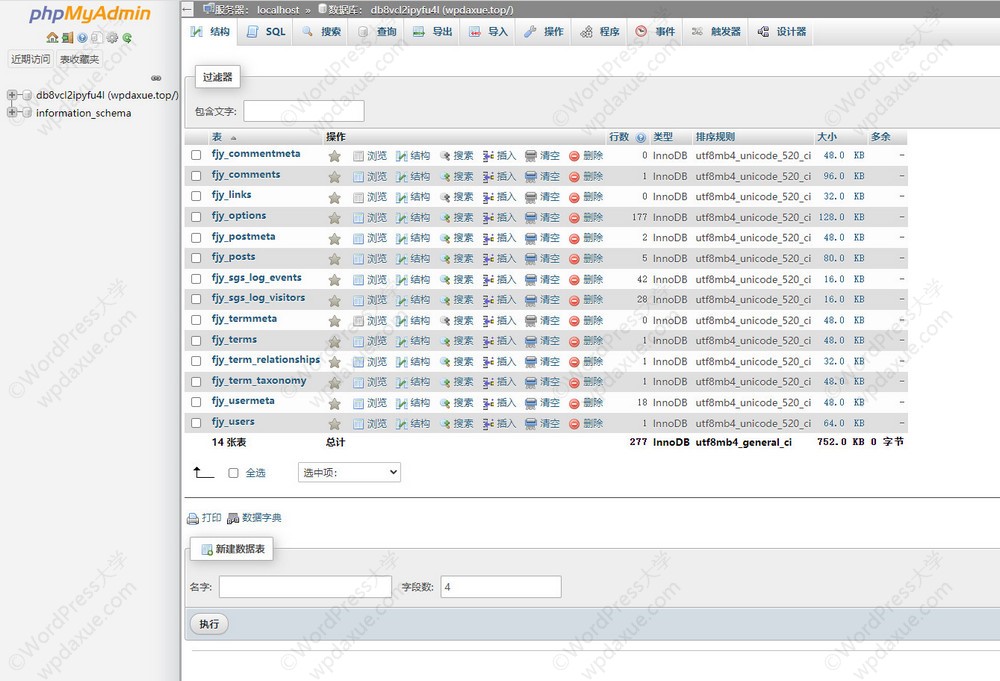Click the 排序规则 column header
The width and height of the screenshot is (1000, 681).
715,137
